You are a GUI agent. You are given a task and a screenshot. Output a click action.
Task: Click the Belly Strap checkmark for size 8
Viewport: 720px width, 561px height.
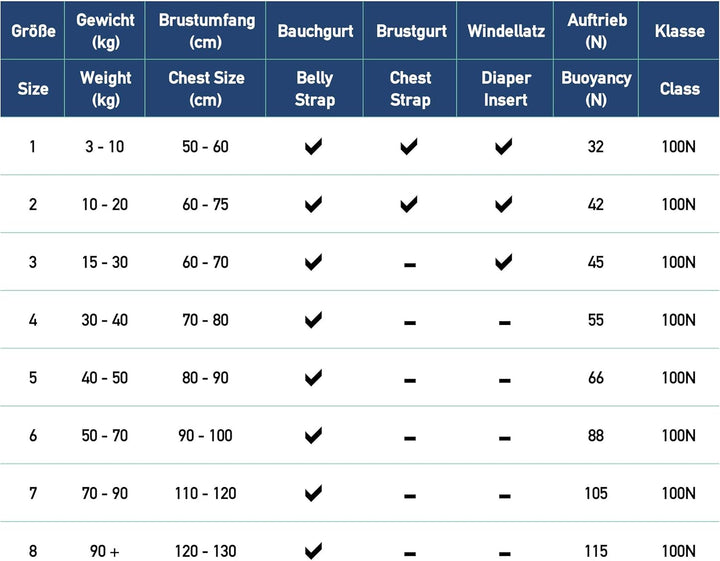[313, 550]
